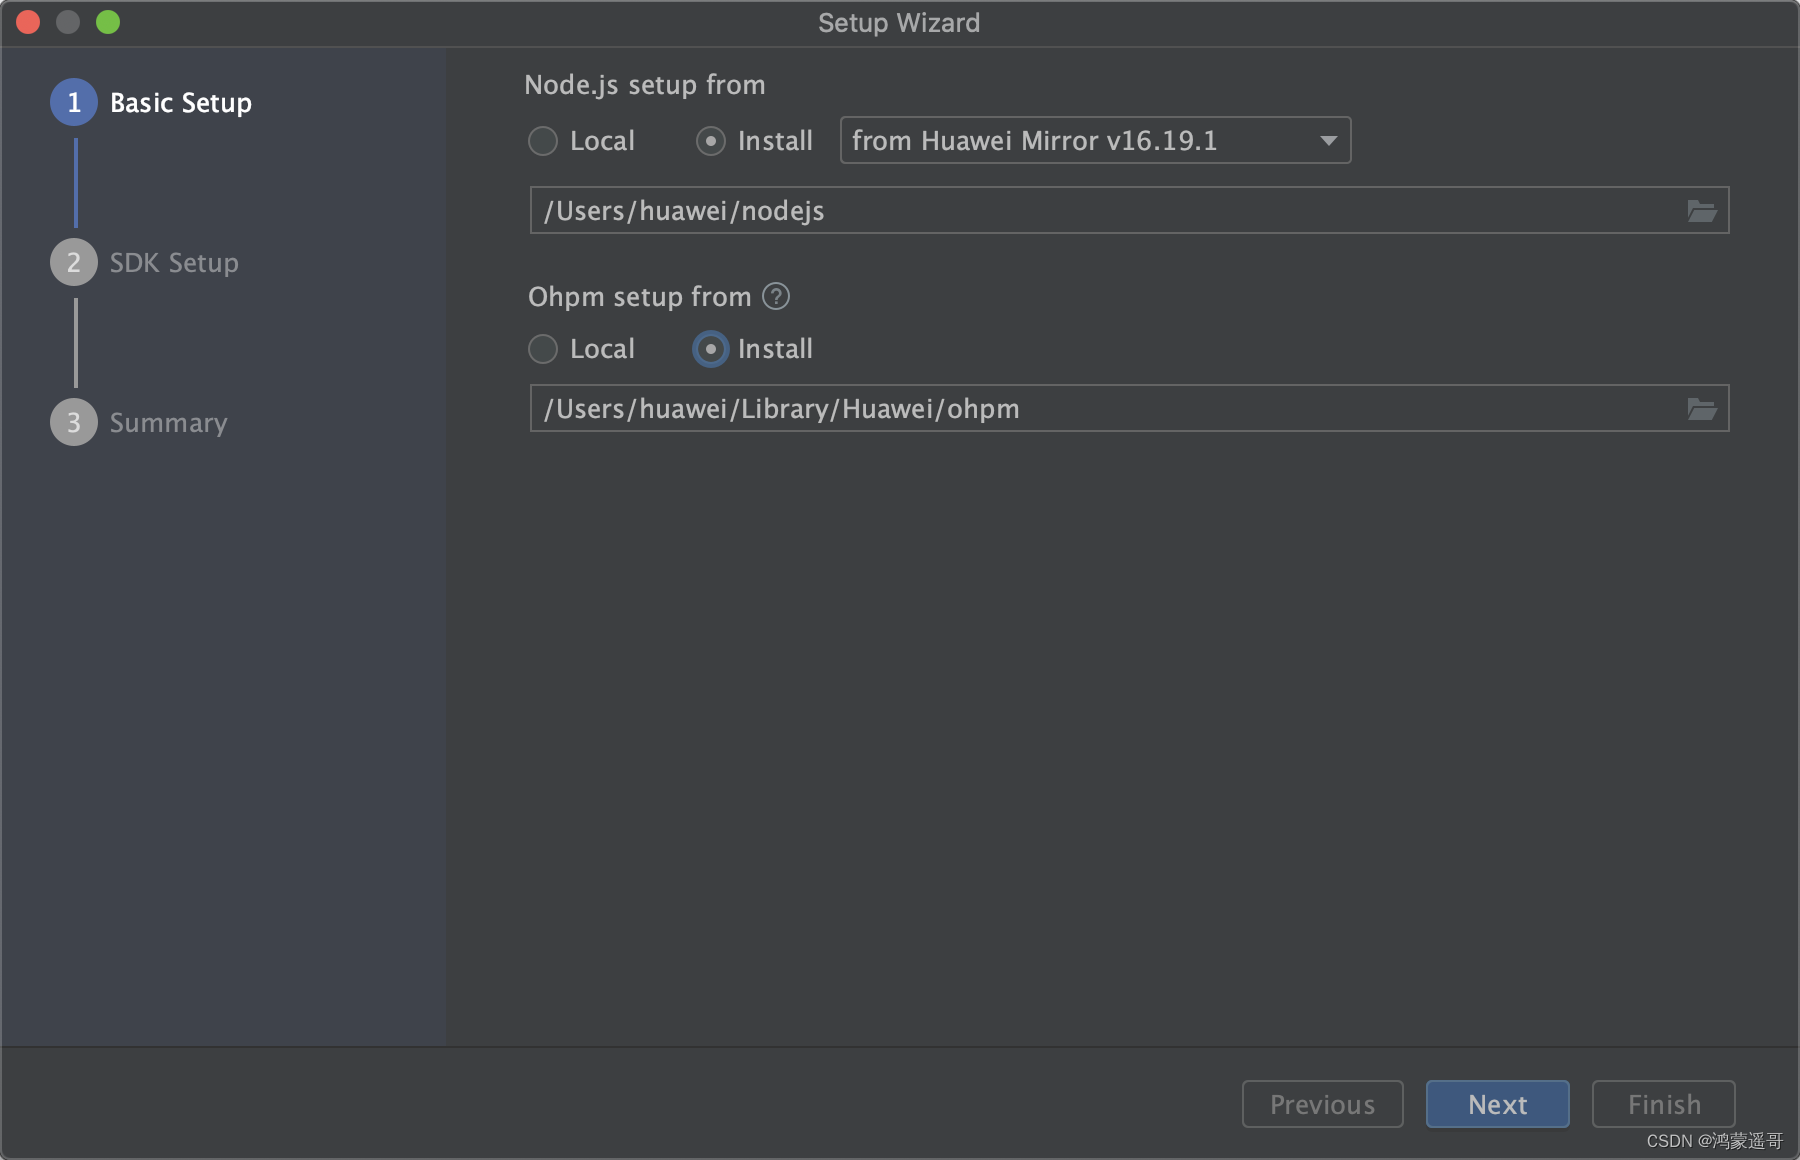Open Ohpm setup help question mark
The height and width of the screenshot is (1160, 1800).
(x=776, y=296)
